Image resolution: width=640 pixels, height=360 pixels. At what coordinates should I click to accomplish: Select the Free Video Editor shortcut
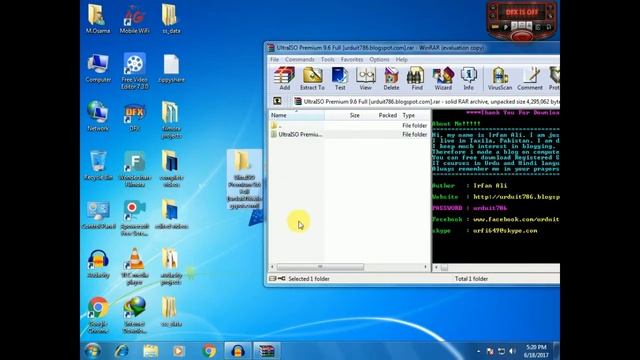click(134, 71)
